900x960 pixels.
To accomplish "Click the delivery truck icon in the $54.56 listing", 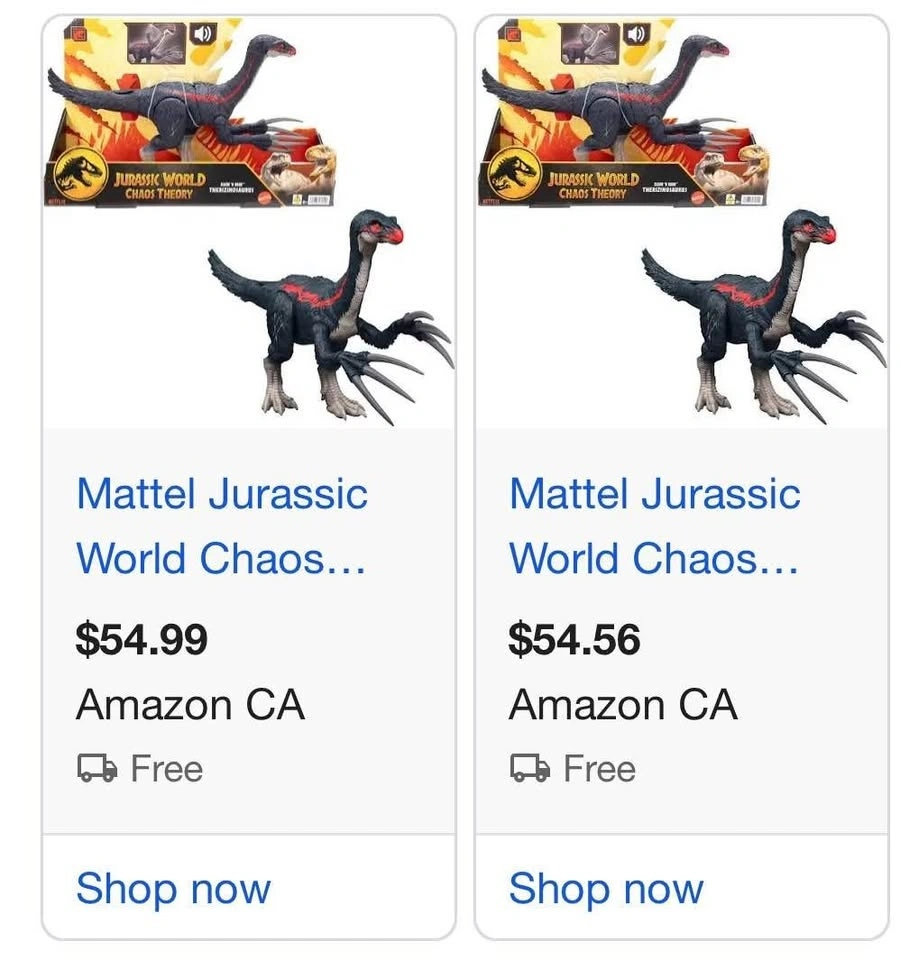I will [x=530, y=768].
